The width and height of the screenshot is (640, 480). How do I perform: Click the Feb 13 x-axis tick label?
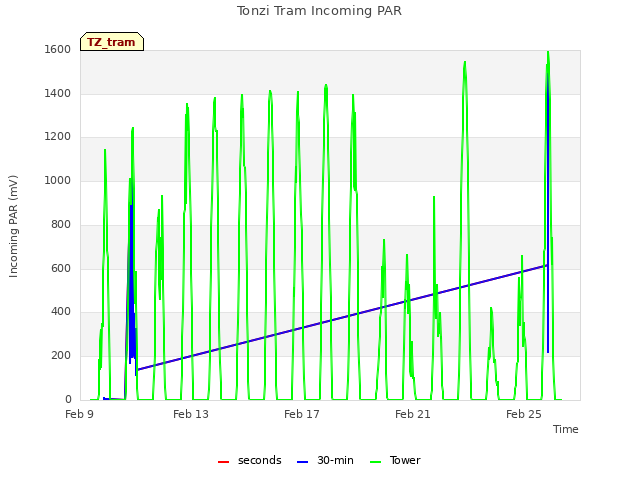(x=191, y=414)
